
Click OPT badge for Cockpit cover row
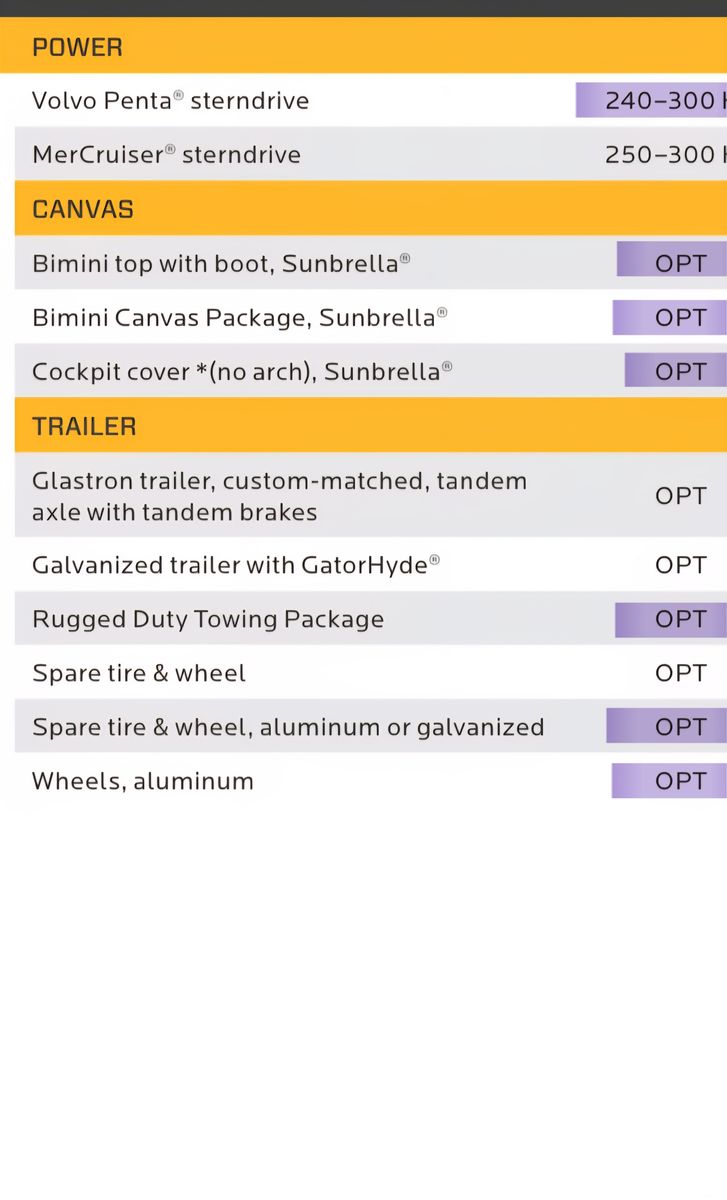coord(679,371)
